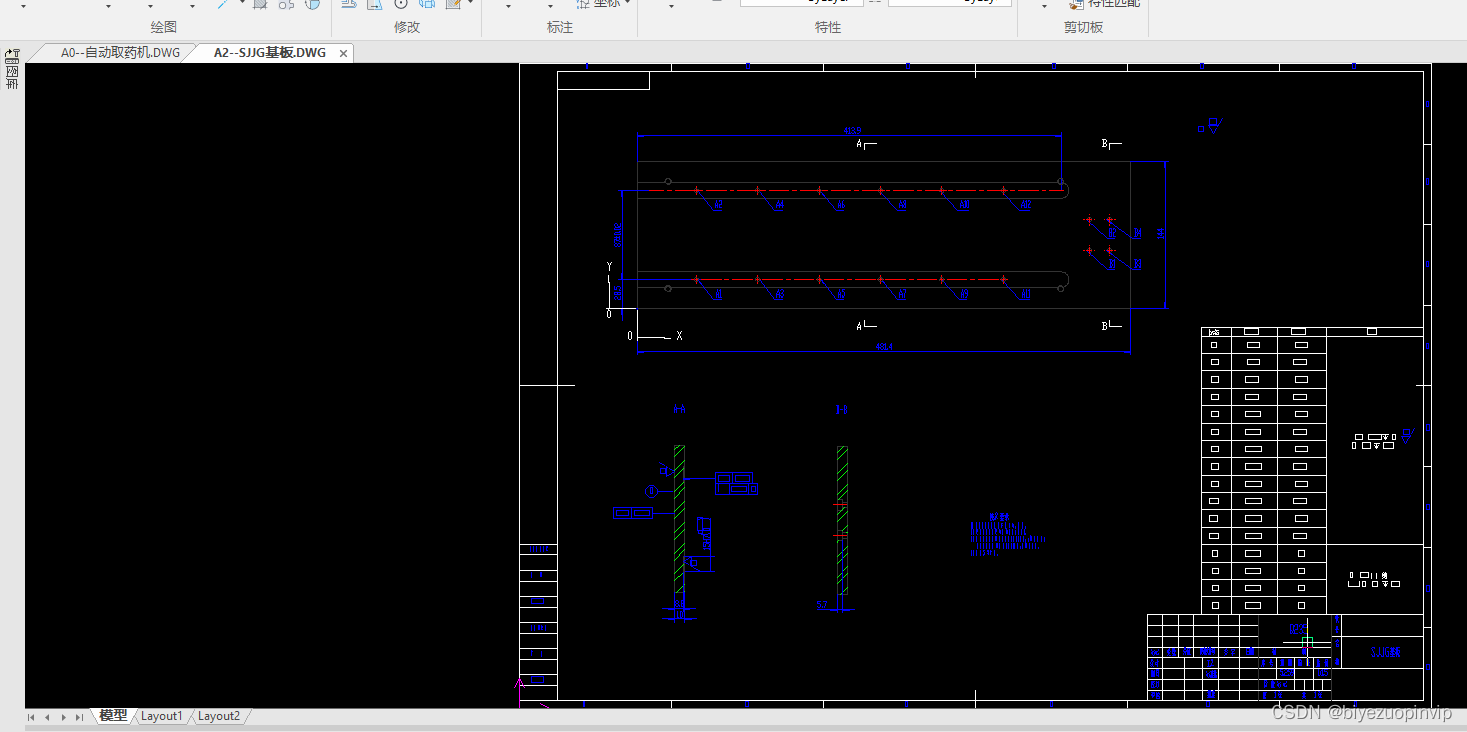Image resolution: width=1467 pixels, height=732 pixels.
Task: Click the 52 dimension under section B-B
Action: 822,605
